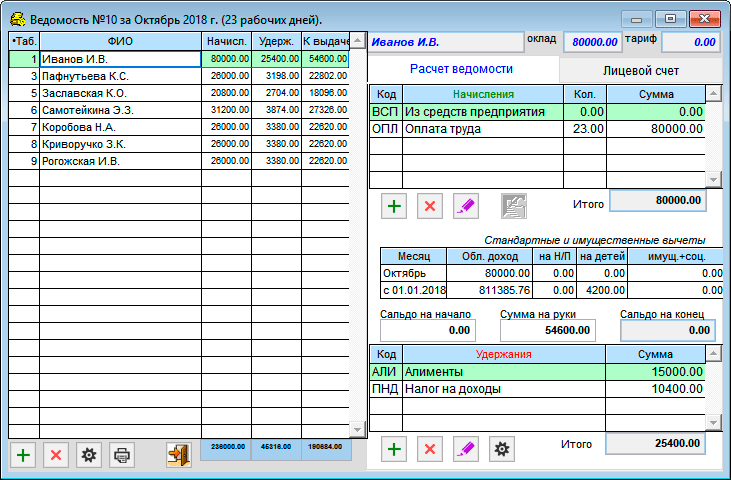Exit via the door icon
Image resolution: width=731 pixels, height=480 pixels.
click(179, 455)
